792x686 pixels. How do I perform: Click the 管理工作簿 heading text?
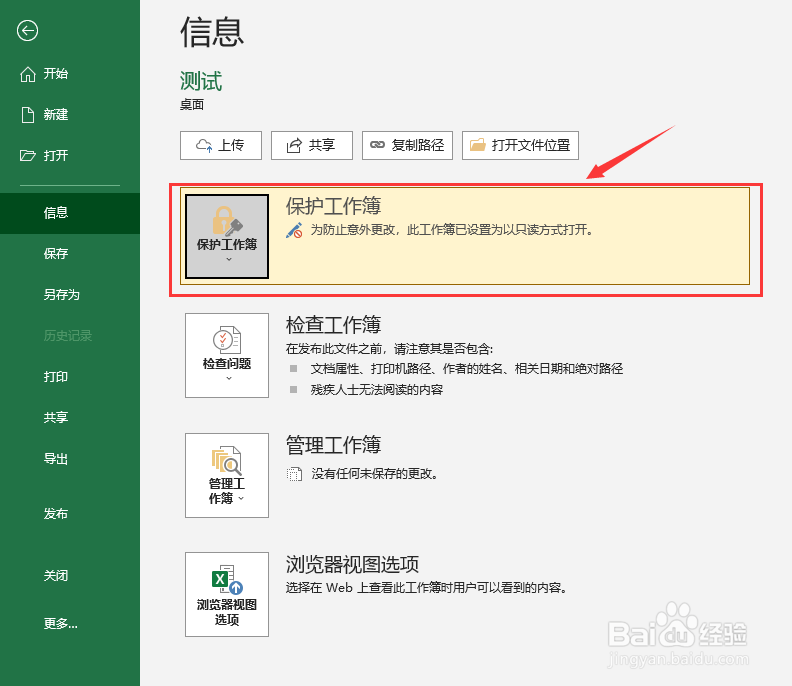333,445
